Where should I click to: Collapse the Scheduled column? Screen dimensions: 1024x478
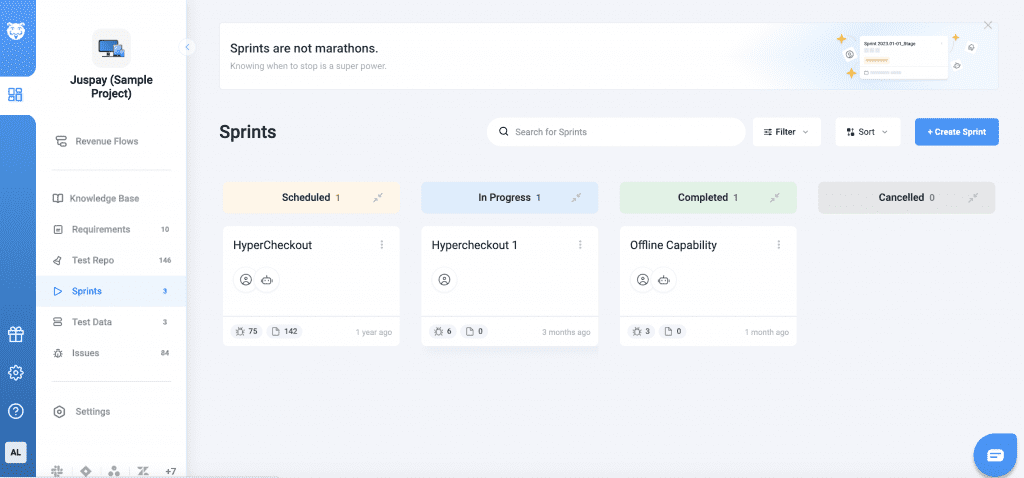coord(378,198)
